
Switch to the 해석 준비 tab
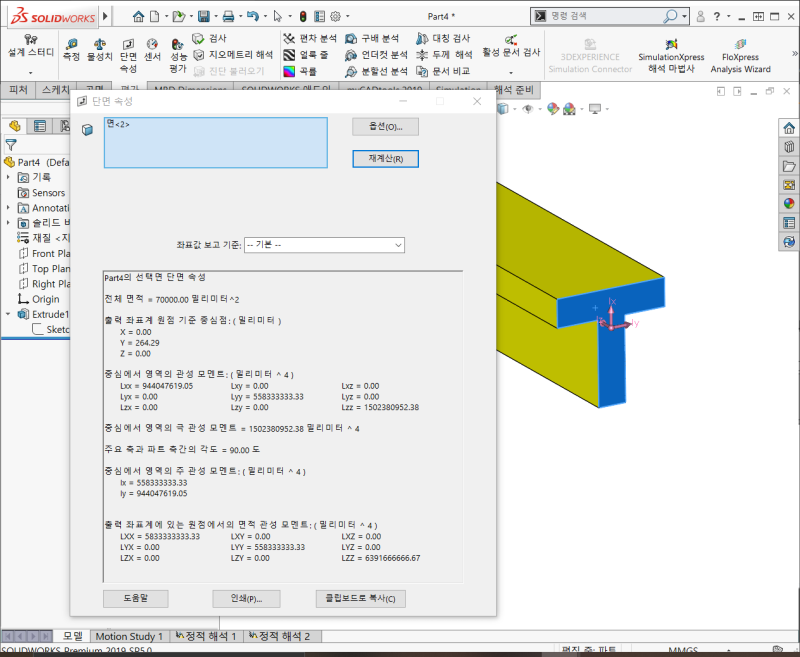click(x=513, y=90)
